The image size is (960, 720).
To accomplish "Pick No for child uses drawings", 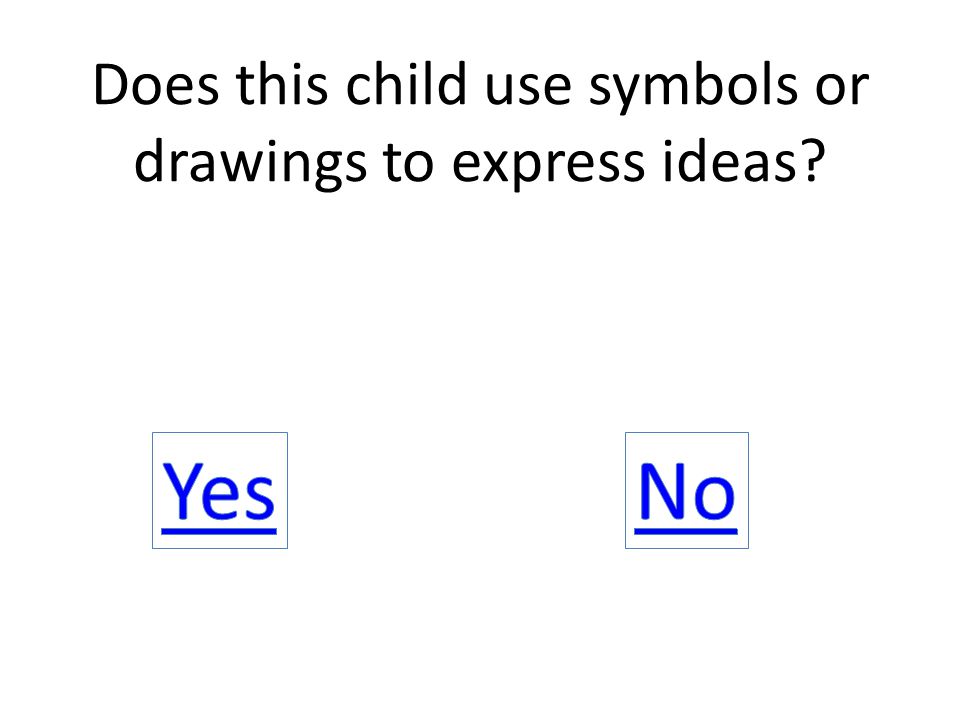I will click(x=686, y=491).
